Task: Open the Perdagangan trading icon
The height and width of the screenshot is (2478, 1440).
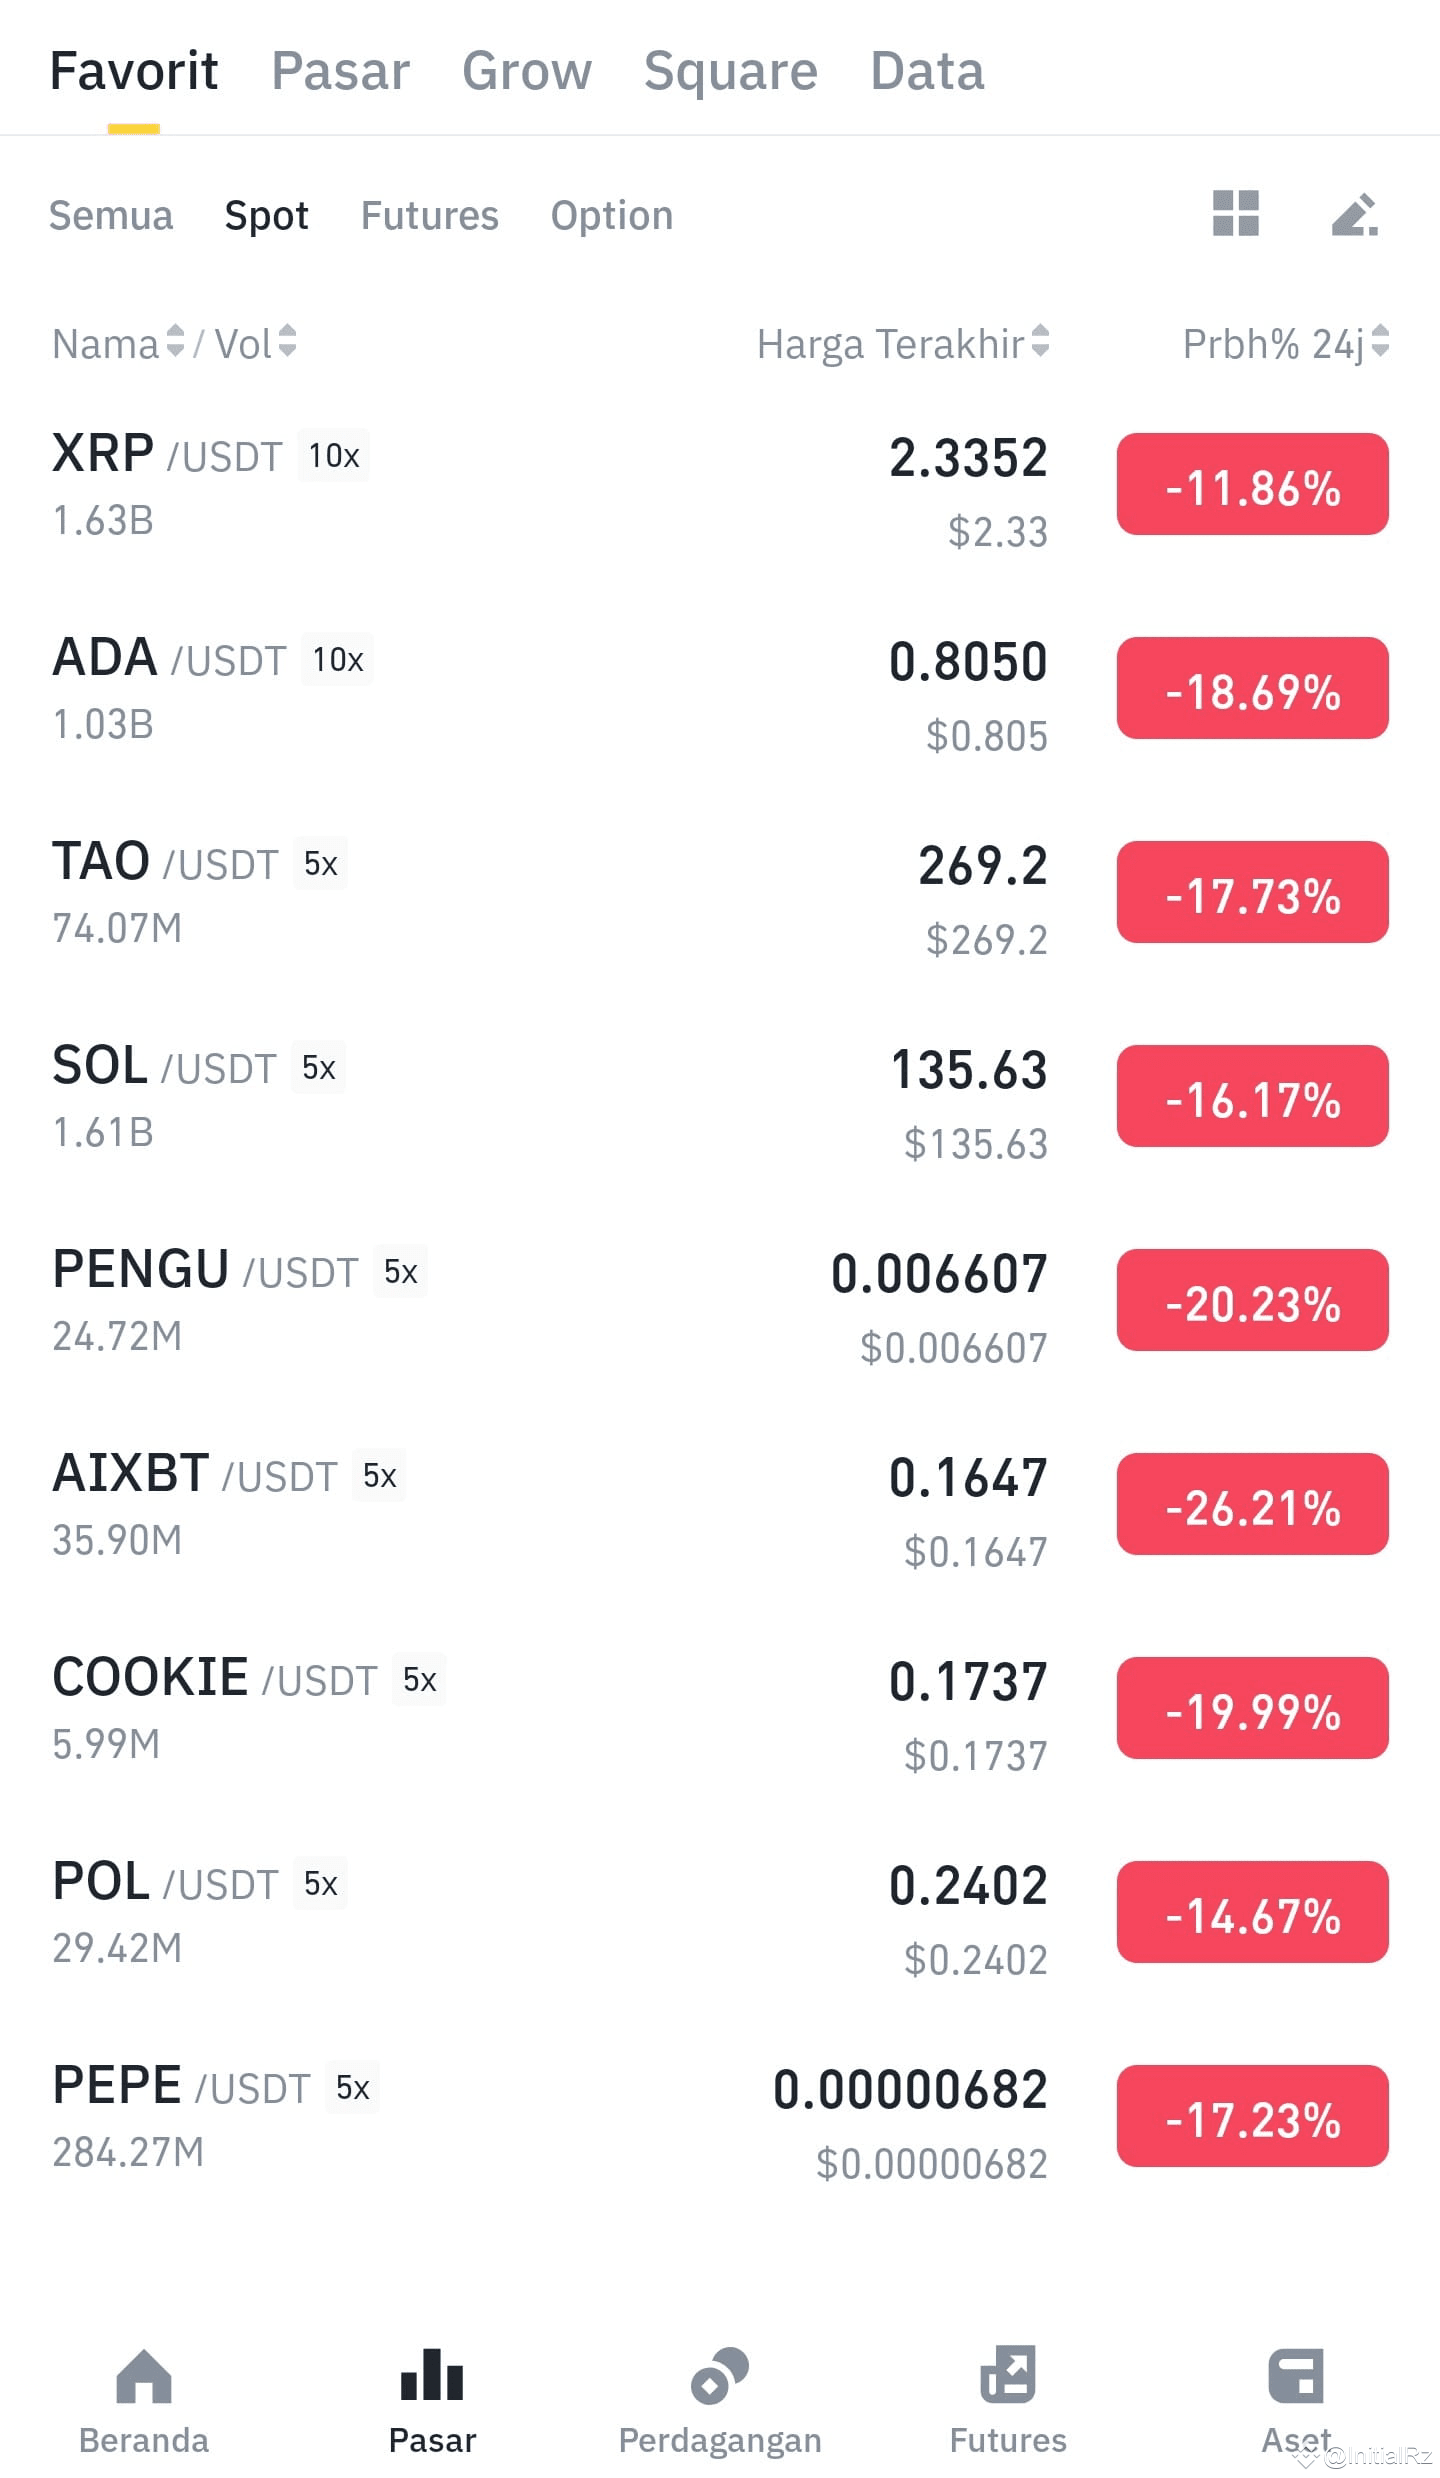Action: point(720,2375)
